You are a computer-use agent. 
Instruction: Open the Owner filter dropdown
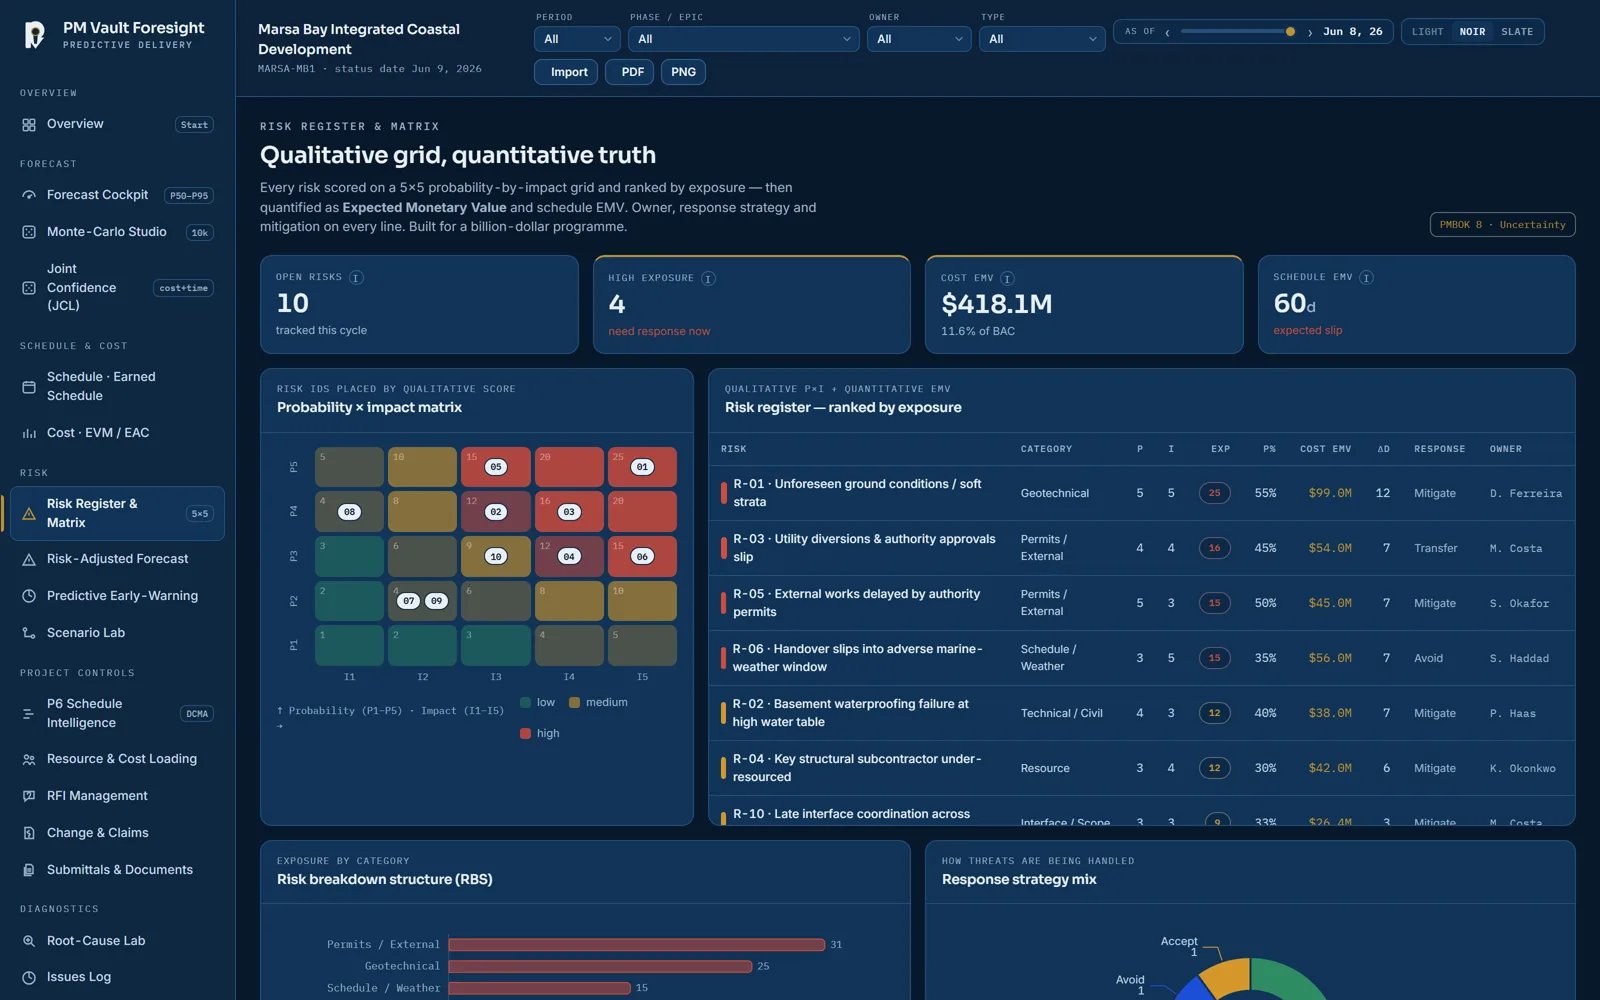(x=918, y=39)
